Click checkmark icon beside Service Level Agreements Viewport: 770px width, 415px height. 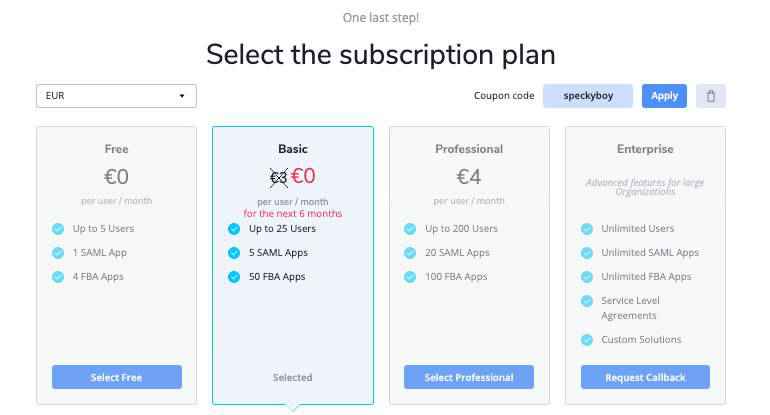pos(586,301)
